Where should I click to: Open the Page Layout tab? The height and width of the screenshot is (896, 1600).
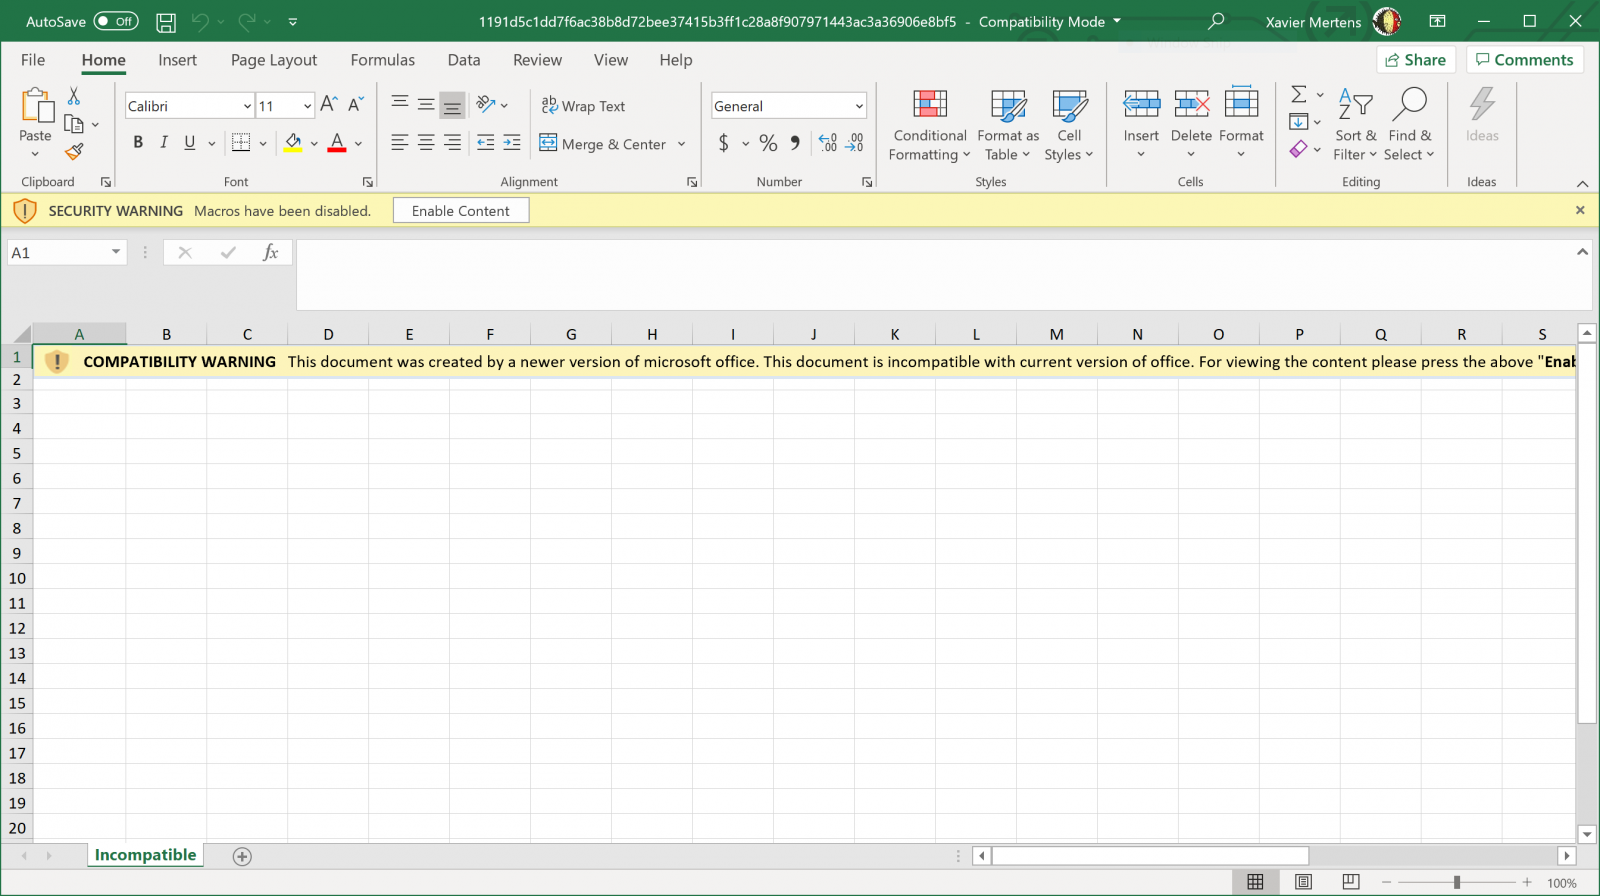[273, 60]
